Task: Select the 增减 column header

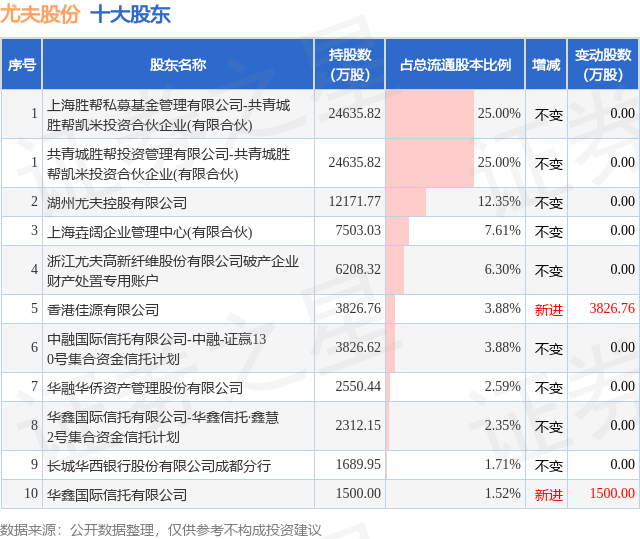Action: point(546,64)
